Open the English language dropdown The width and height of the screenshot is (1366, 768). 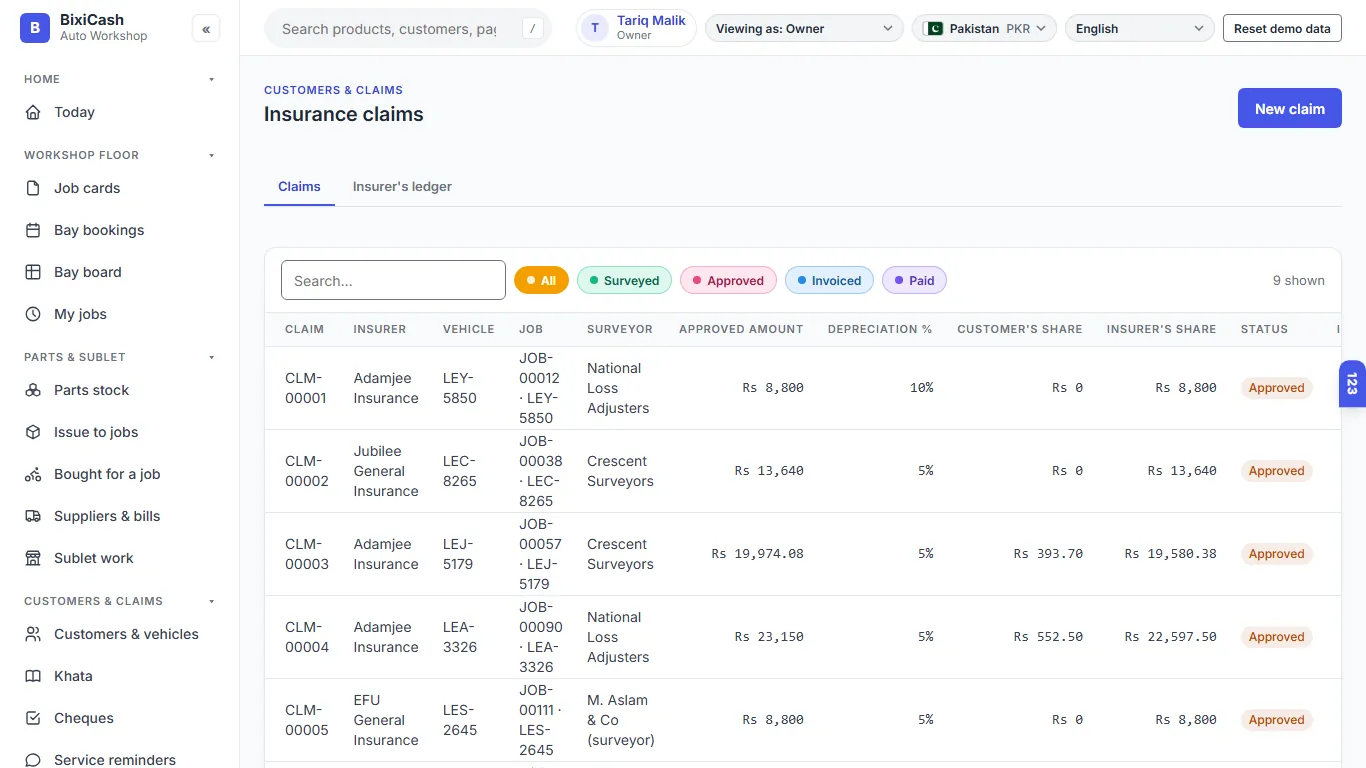pyautogui.click(x=1140, y=29)
